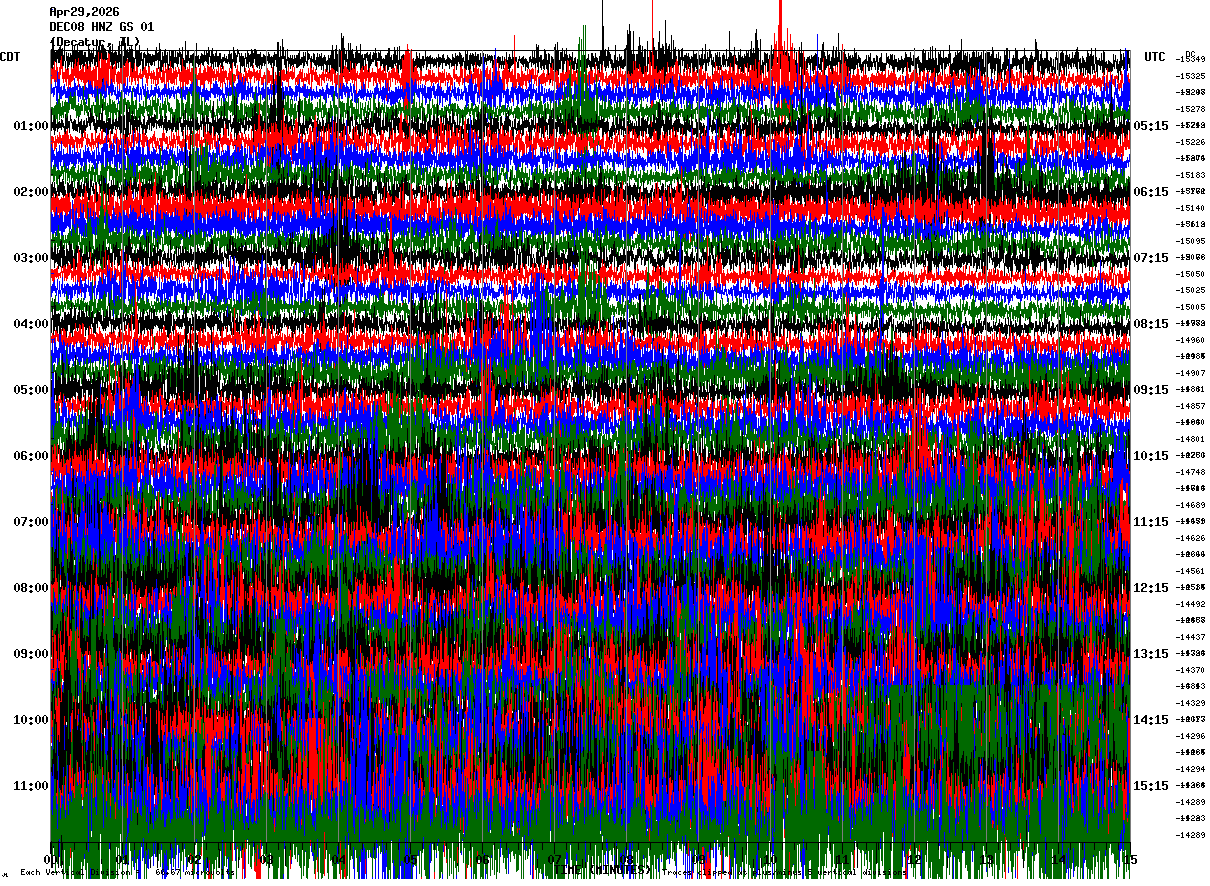Viewport: 1210px width, 886px height.
Task: Select the DC offset value -14296
Action: [x=1190, y=736]
